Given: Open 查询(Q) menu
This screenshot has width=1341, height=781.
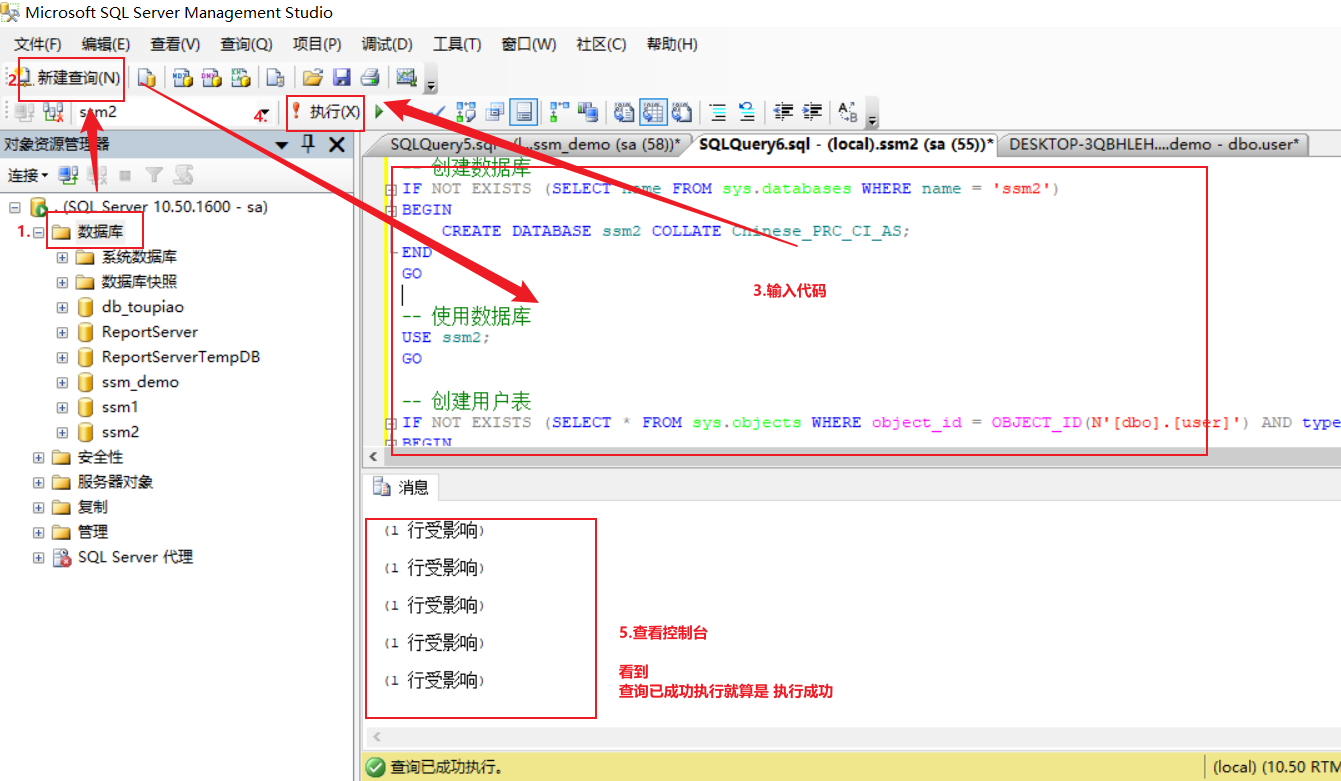Looking at the screenshot, I should pyautogui.click(x=246, y=44).
